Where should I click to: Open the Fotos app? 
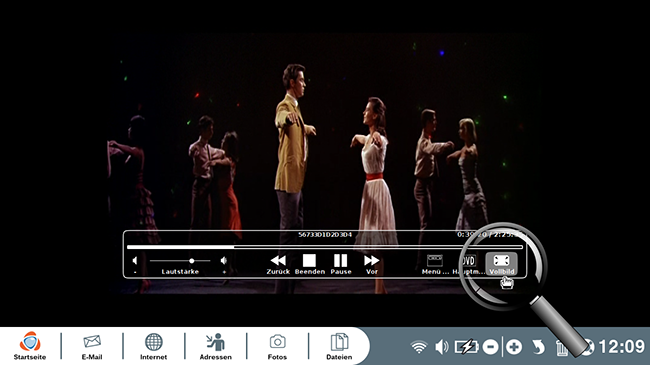tap(277, 346)
